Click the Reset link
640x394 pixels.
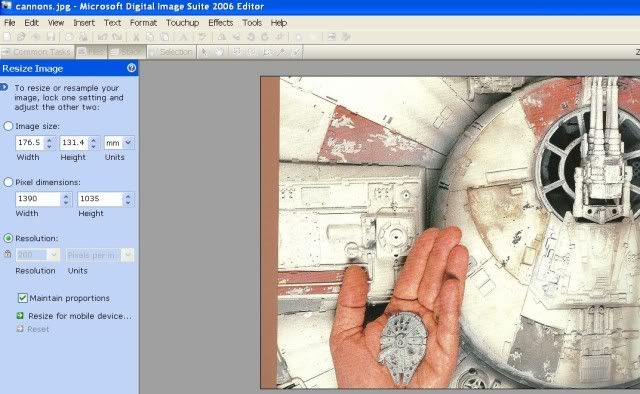(x=38, y=329)
